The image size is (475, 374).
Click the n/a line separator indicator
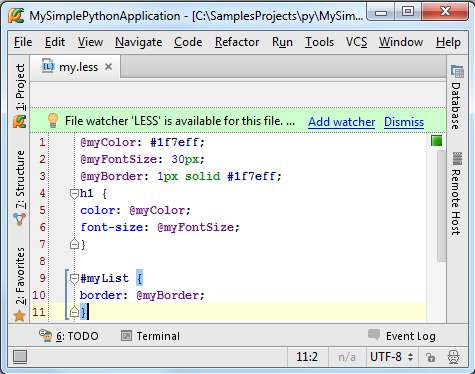347,357
